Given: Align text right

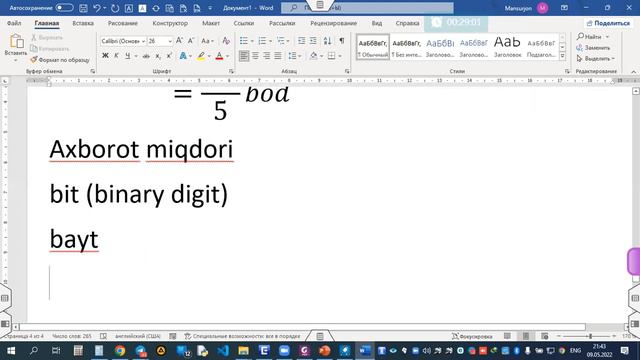Looking at the screenshot, I should coord(267,56).
